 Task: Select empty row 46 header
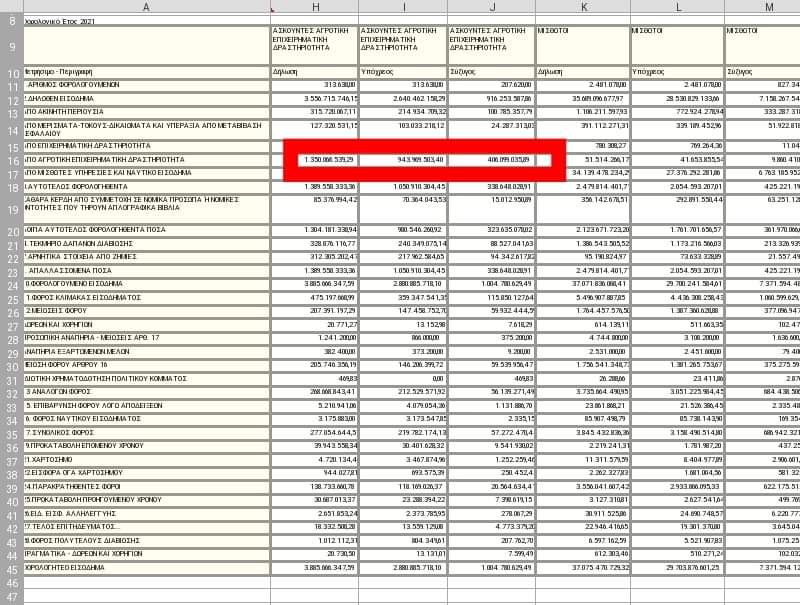[x=12, y=583]
